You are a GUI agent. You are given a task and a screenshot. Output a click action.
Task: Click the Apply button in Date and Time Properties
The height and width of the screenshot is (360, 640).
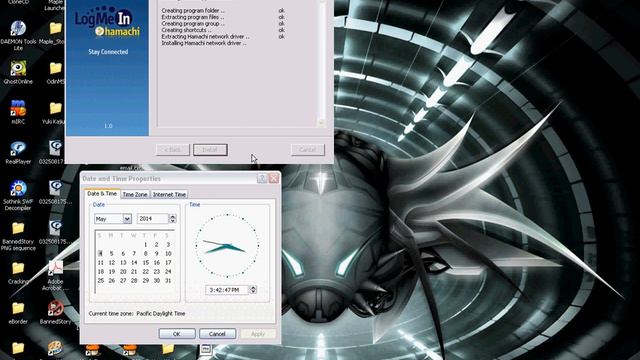[258, 334]
